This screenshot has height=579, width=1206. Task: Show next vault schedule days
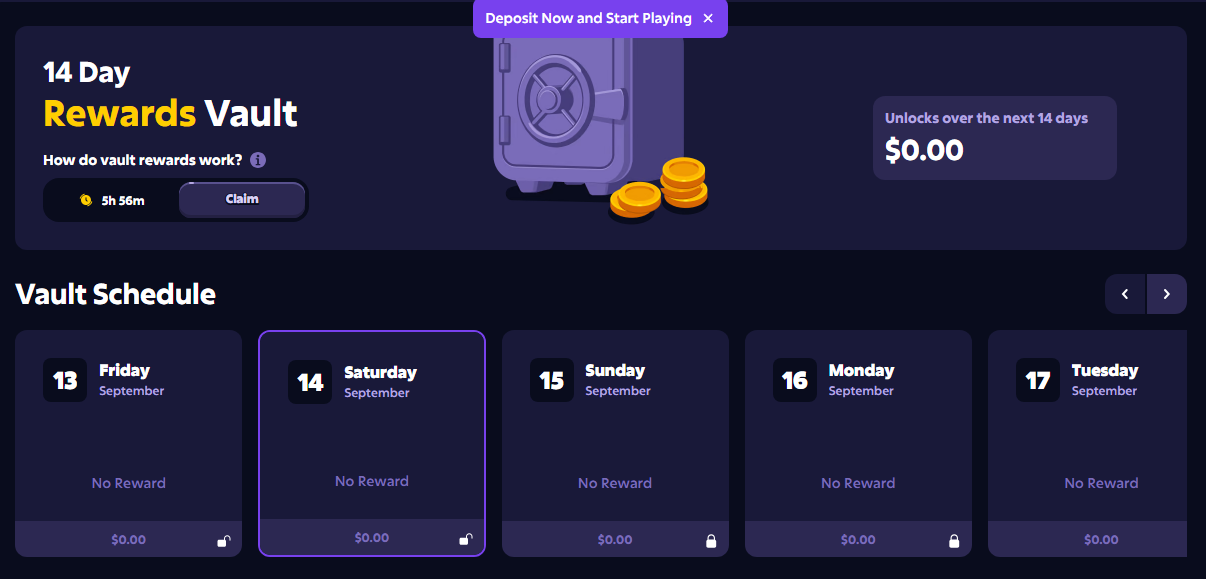1167,294
